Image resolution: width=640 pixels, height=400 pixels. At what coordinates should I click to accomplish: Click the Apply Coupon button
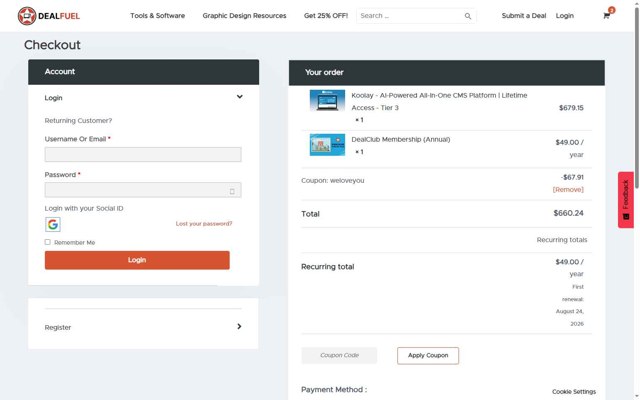click(428, 356)
